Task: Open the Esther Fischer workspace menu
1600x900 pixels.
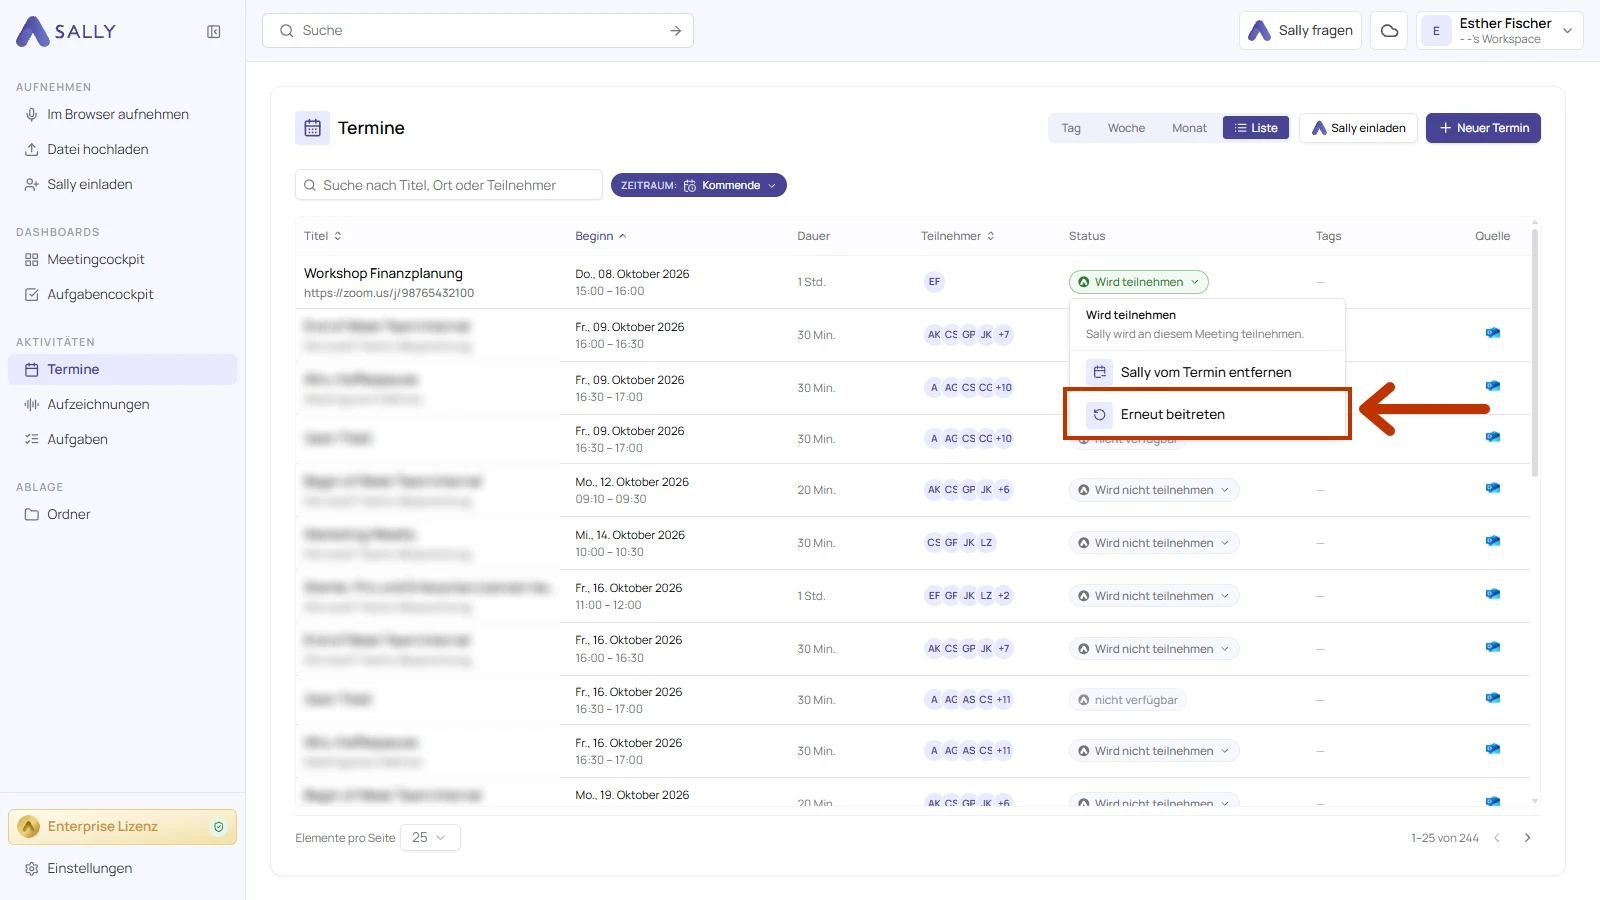Action: tap(1499, 31)
